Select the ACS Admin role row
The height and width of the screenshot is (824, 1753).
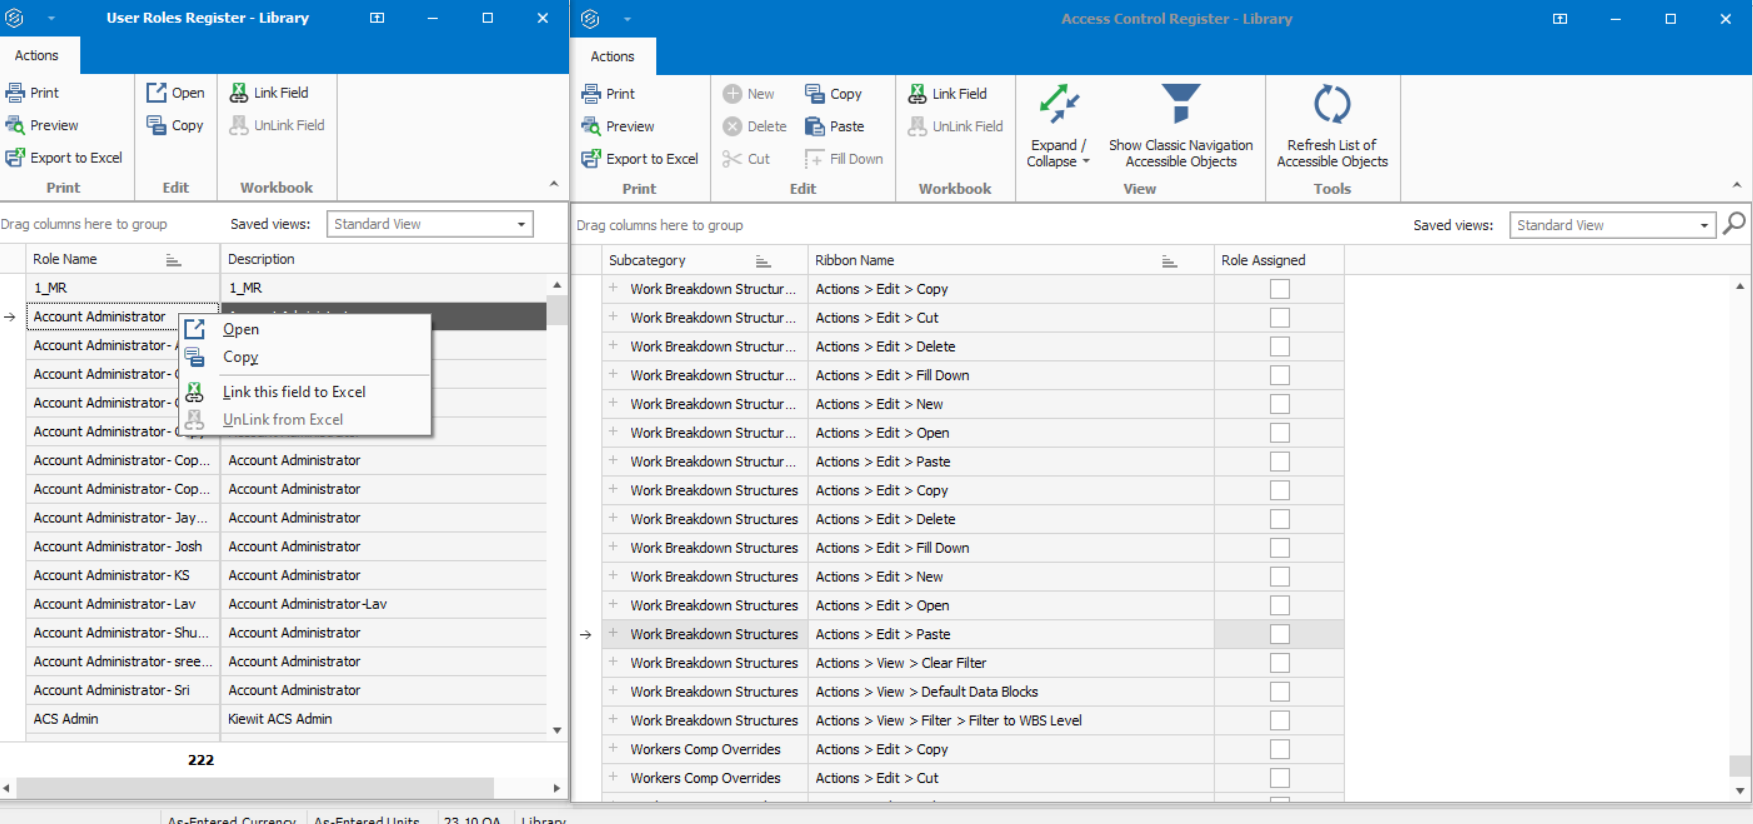click(66, 719)
